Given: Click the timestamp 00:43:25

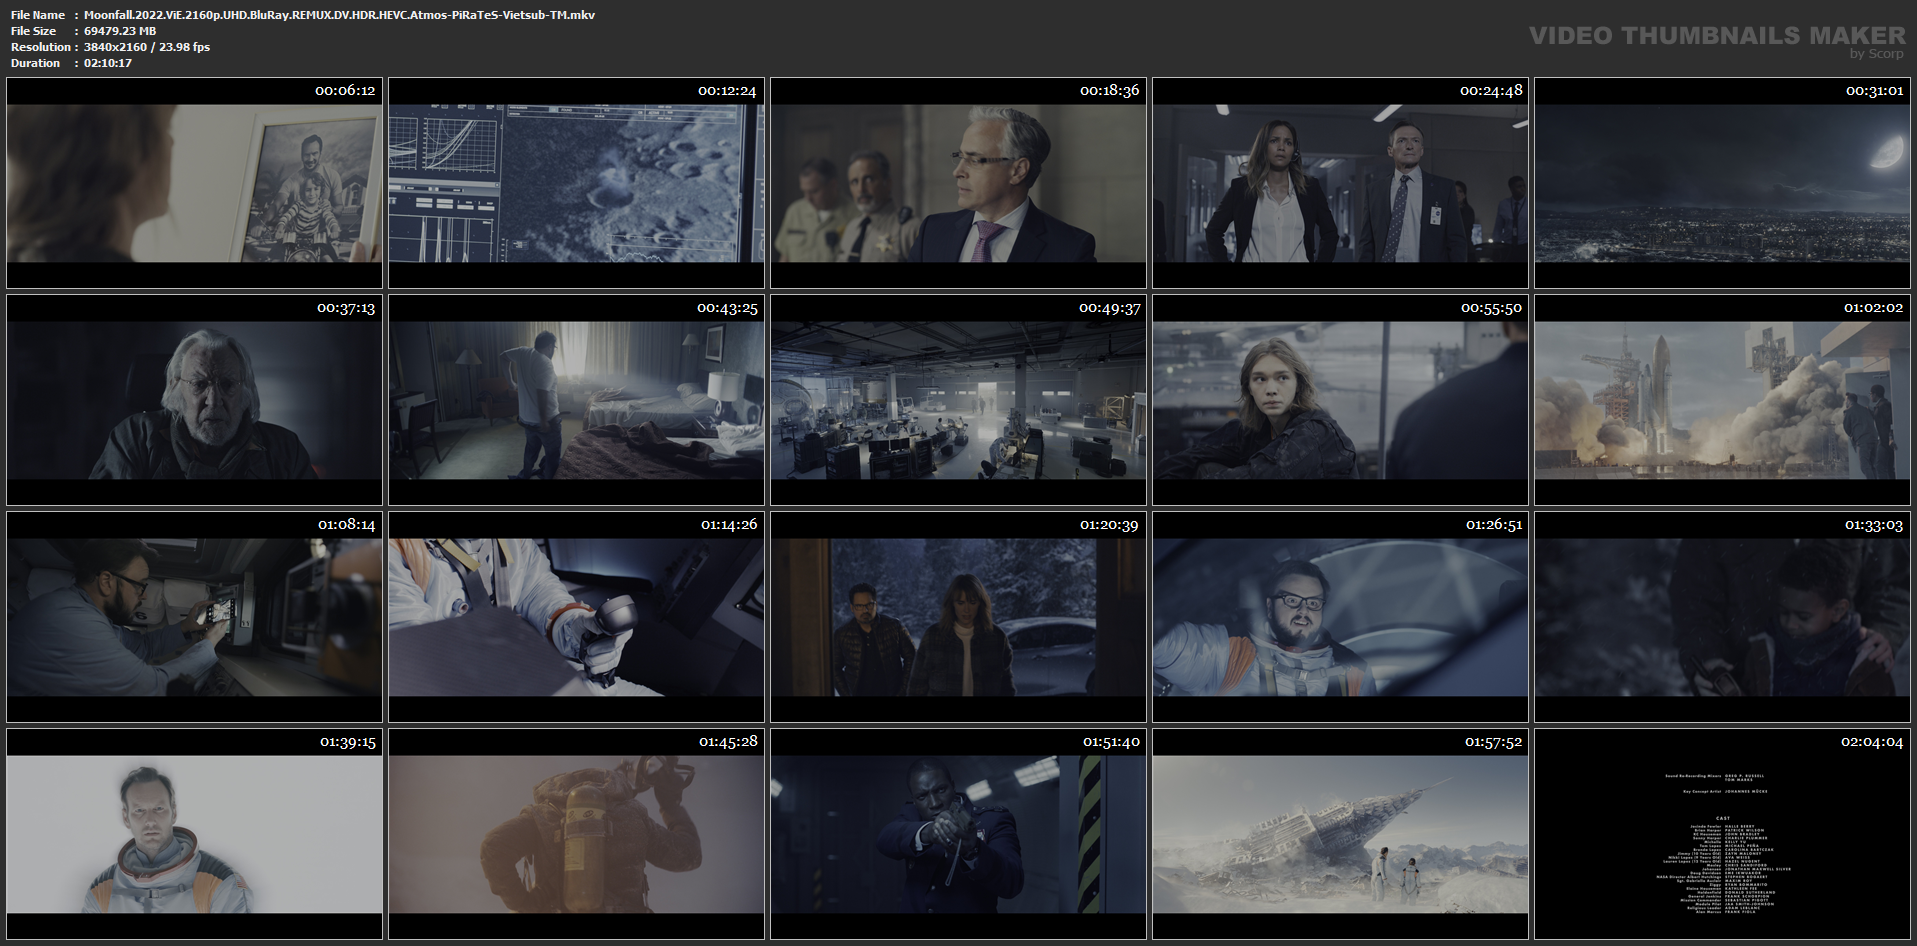Looking at the screenshot, I should pos(727,308).
